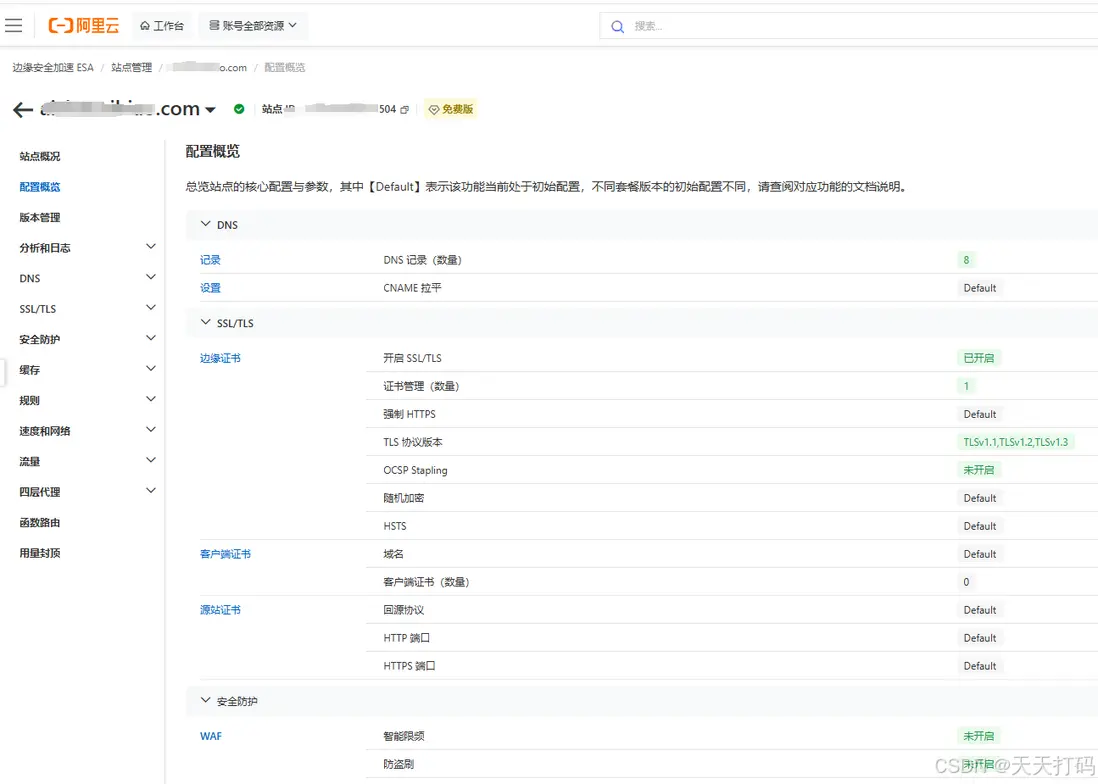
Task: Click the 免费版 plan badge
Action: tap(450, 109)
